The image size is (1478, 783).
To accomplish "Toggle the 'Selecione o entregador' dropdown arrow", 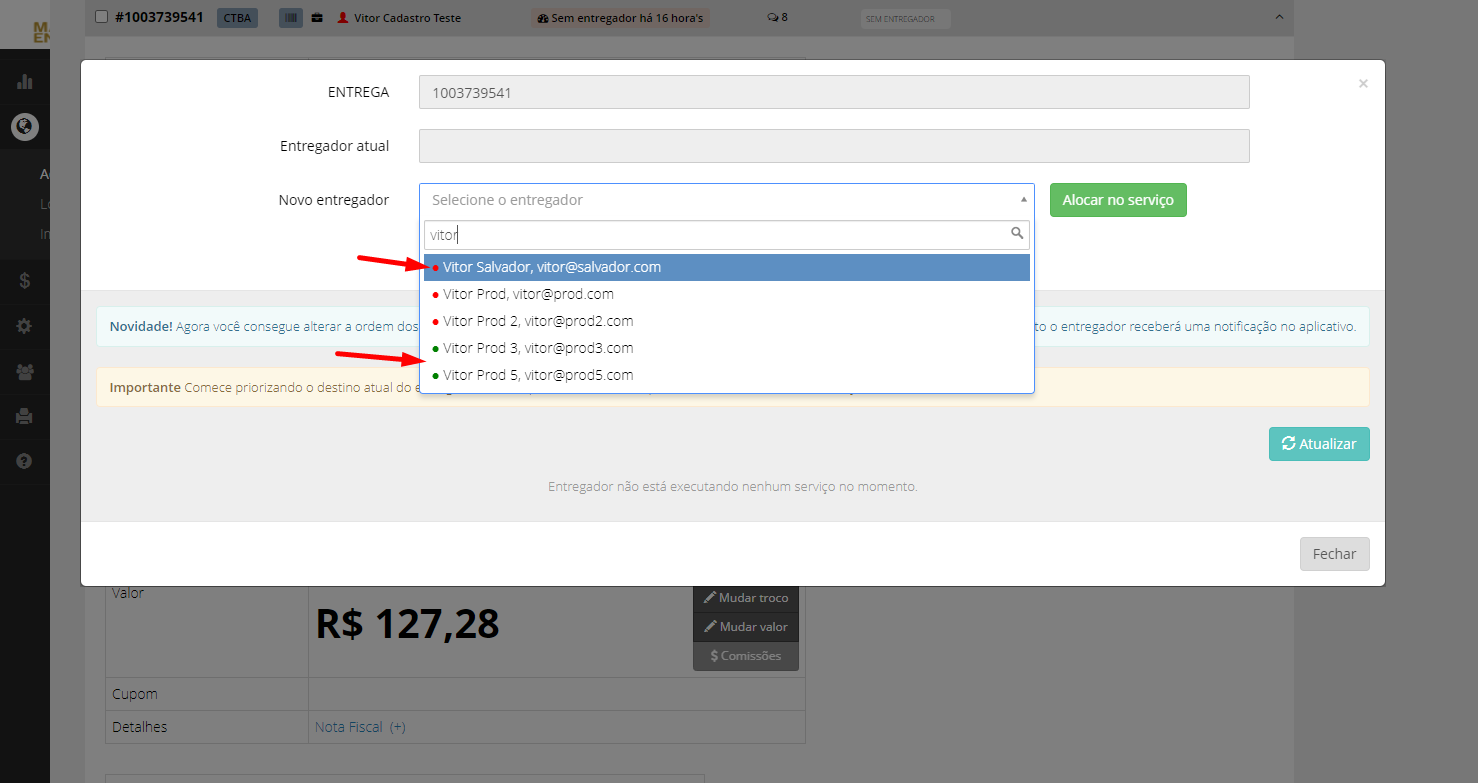I will (x=1023, y=199).
